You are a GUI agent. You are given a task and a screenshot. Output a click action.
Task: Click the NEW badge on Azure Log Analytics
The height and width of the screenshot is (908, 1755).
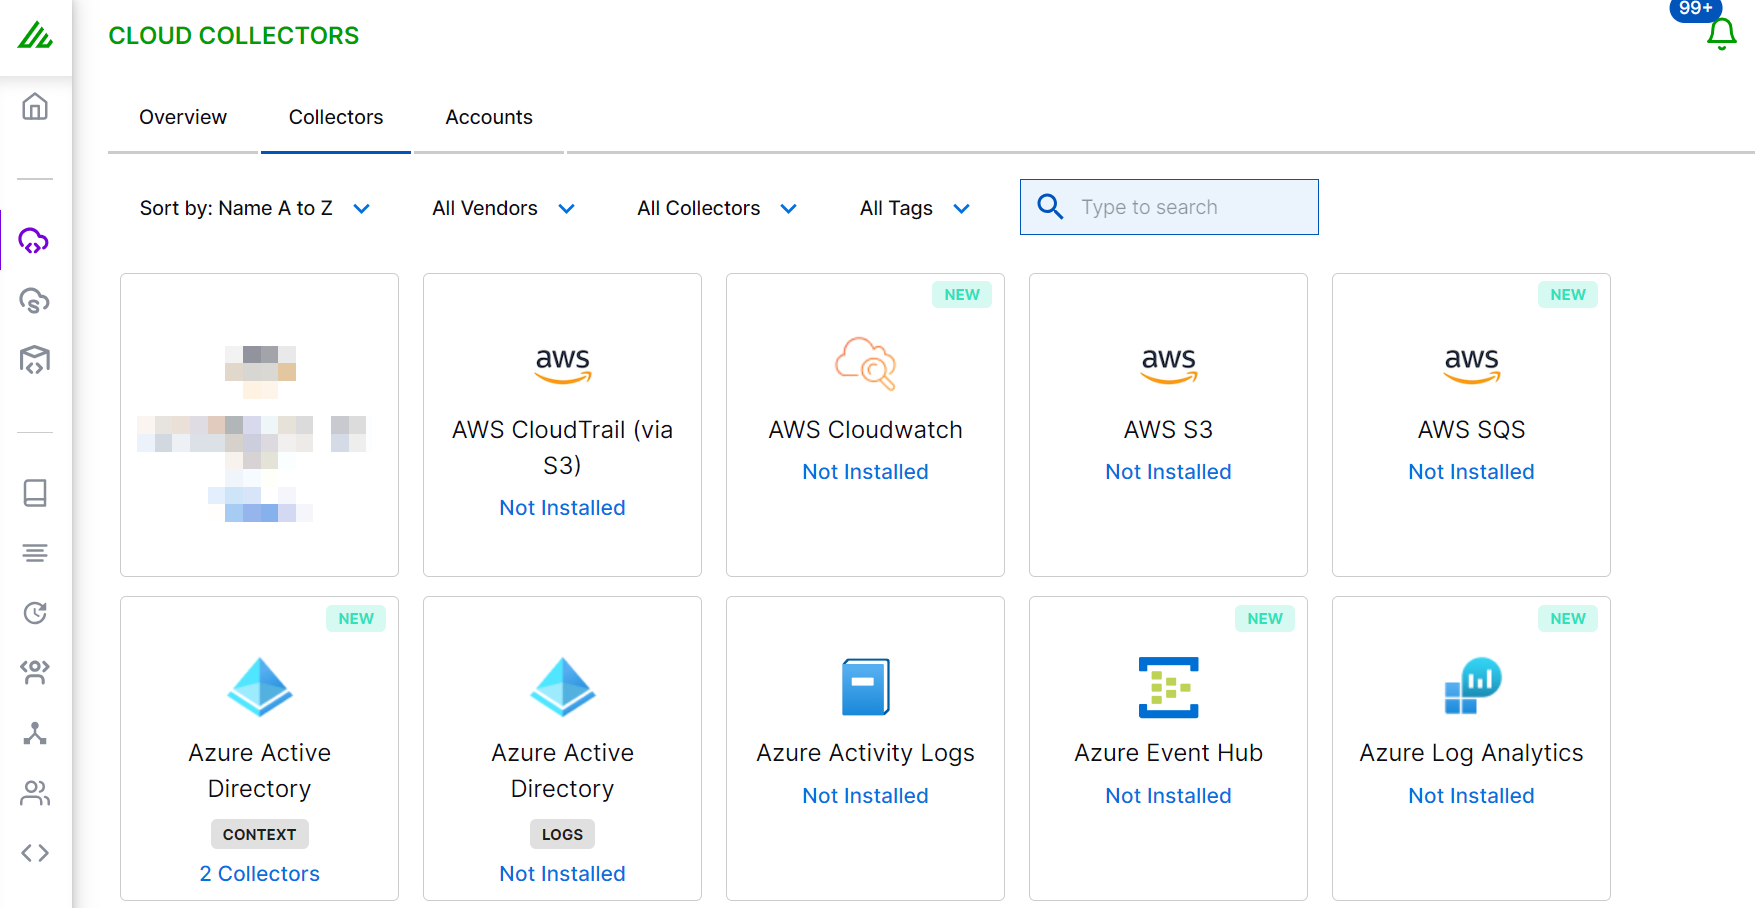coord(1568,619)
